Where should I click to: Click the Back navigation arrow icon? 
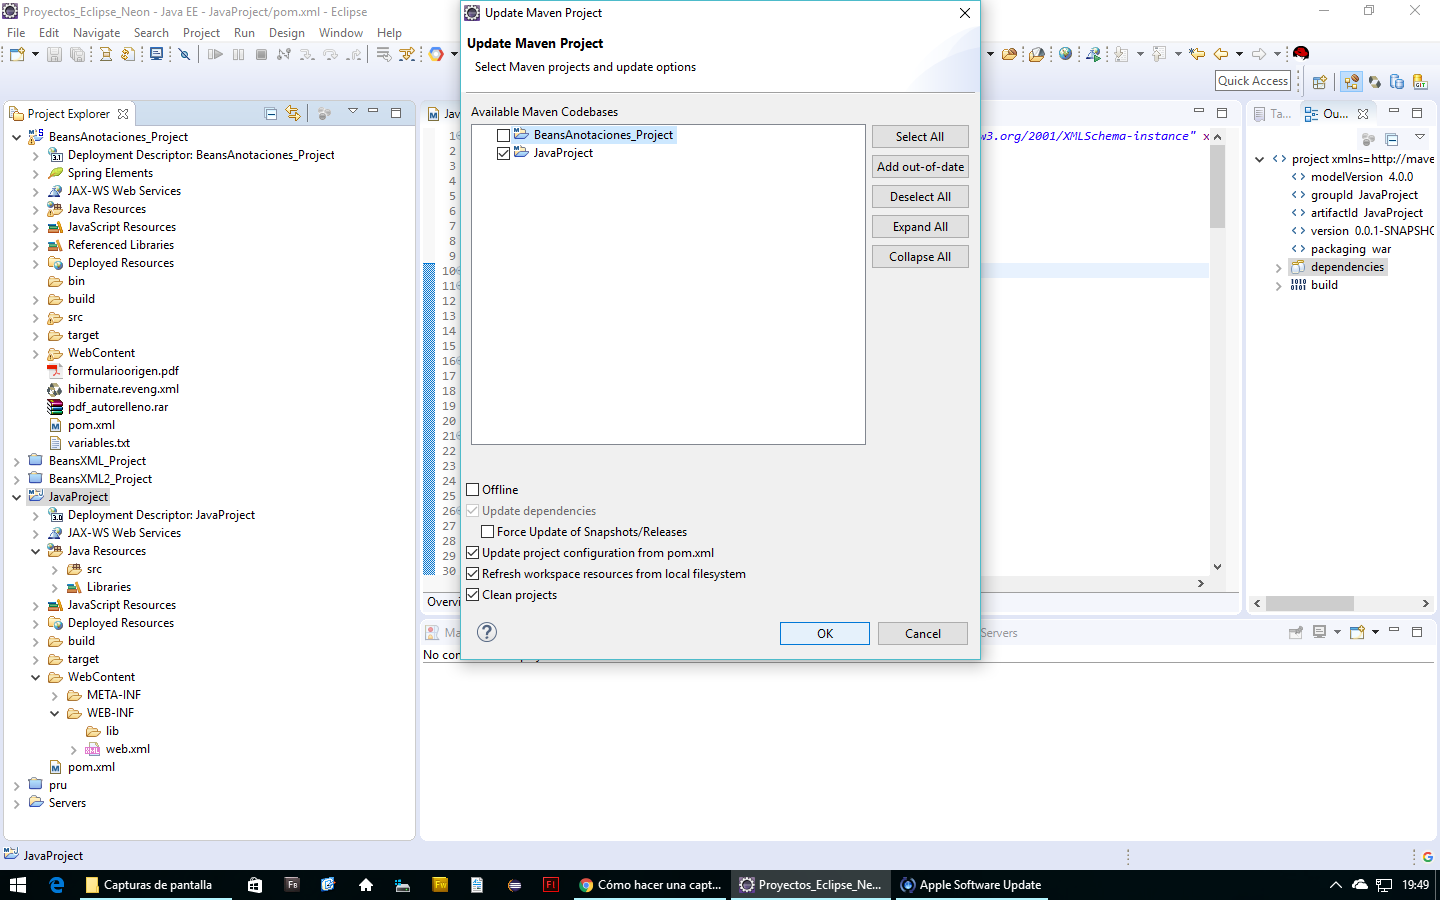click(1221, 54)
